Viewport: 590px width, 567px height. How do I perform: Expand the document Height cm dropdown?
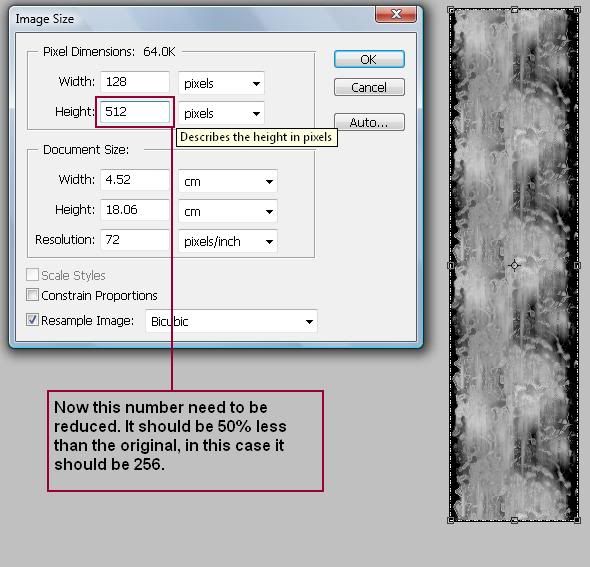tap(228, 211)
